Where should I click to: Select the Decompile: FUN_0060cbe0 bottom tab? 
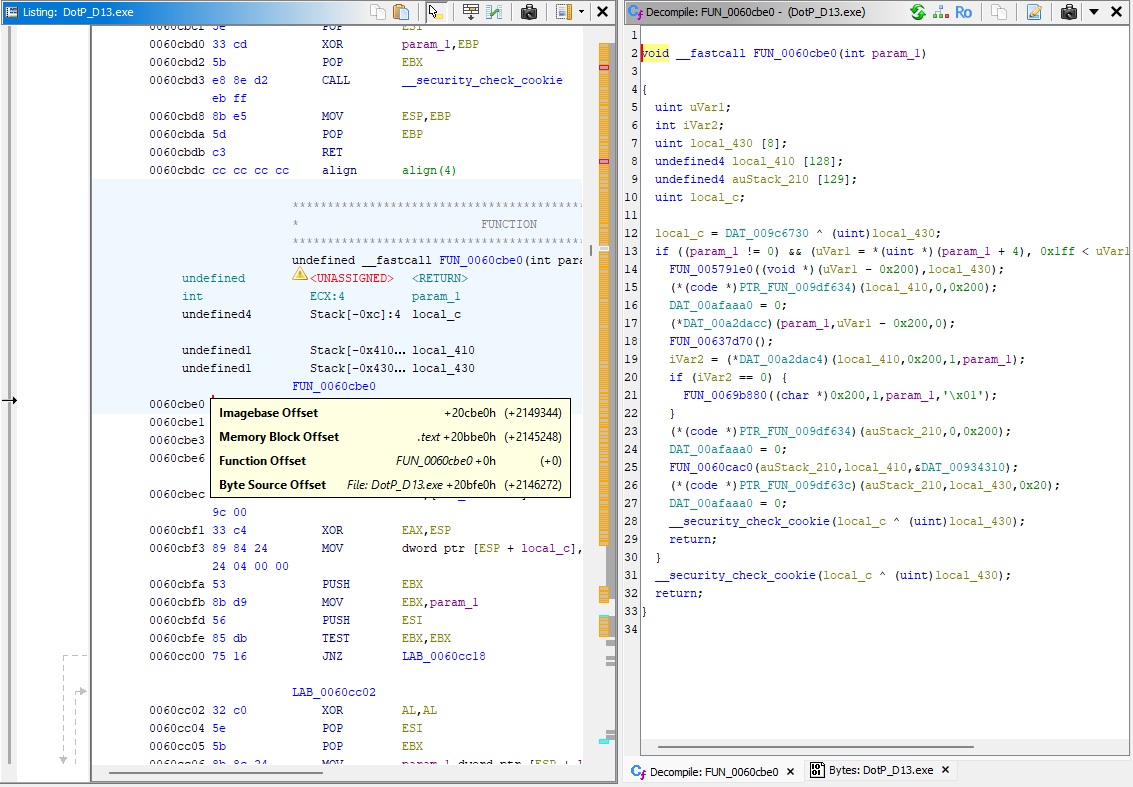click(713, 772)
